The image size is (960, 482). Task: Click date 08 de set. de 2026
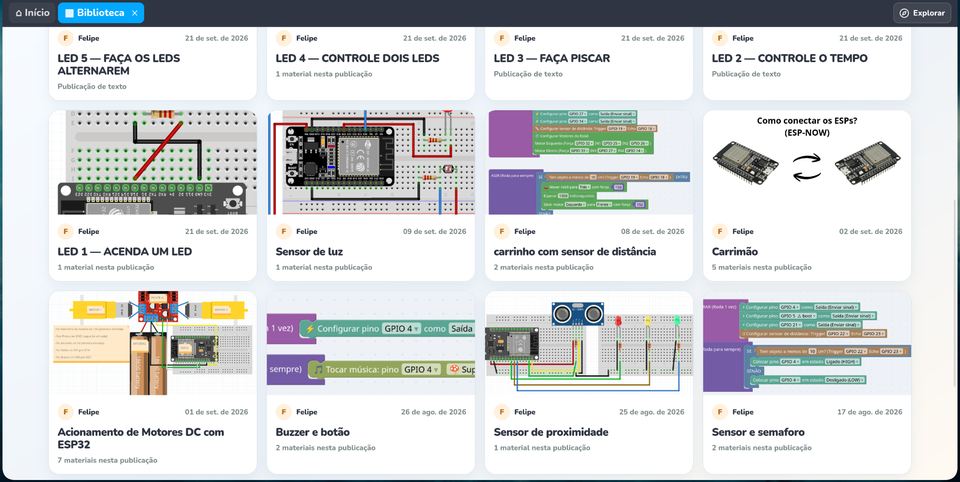[653, 232]
